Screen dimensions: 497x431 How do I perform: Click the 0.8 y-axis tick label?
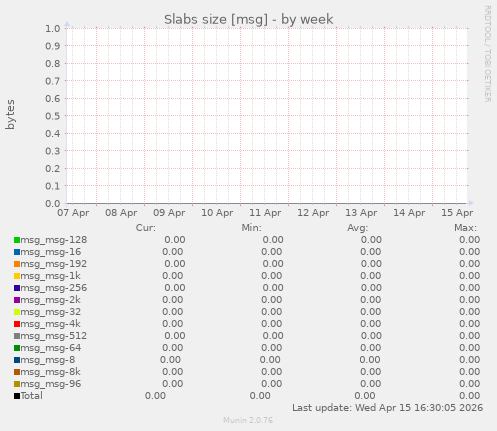pyautogui.click(x=53, y=64)
